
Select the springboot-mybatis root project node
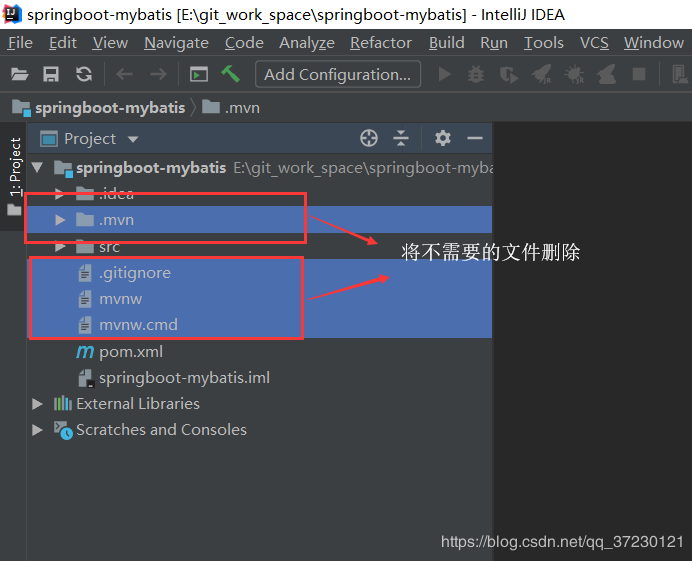pos(260,168)
